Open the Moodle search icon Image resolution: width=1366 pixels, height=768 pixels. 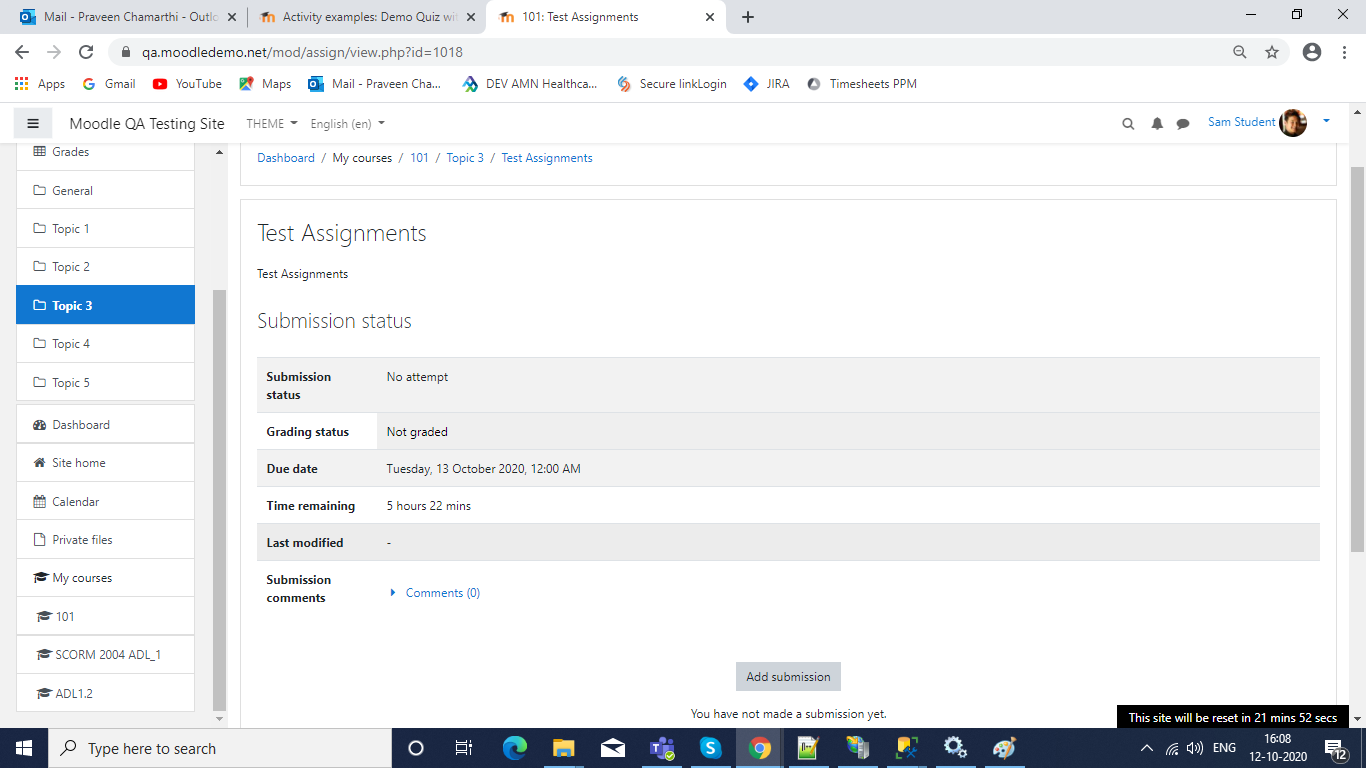(1128, 124)
